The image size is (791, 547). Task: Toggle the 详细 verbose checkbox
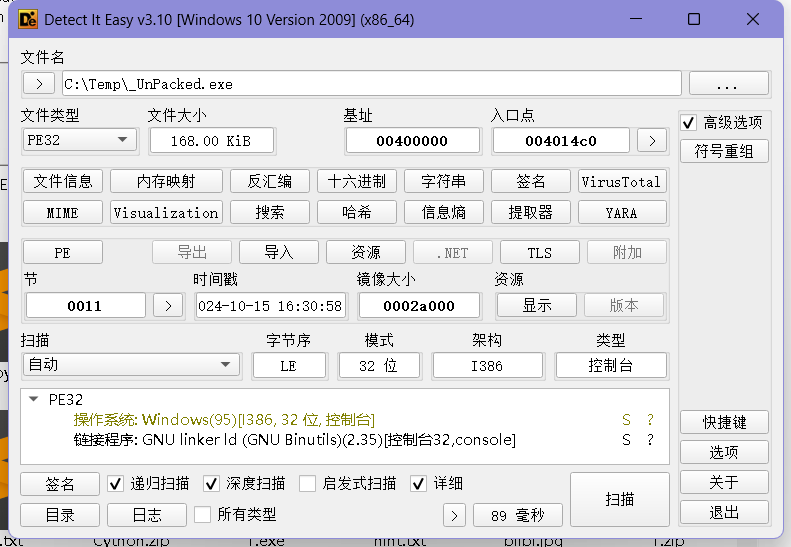[x=418, y=484]
